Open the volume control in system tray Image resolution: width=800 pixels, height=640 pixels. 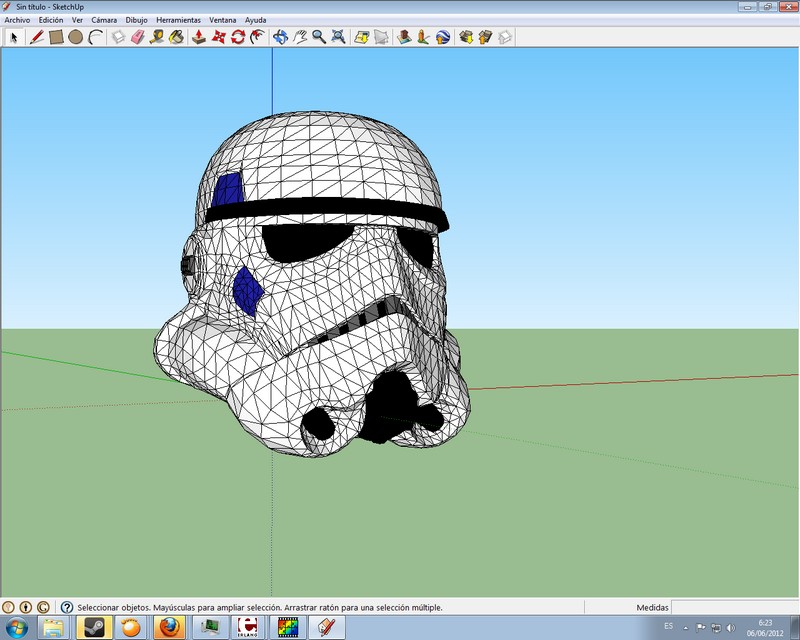click(x=731, y=628)
